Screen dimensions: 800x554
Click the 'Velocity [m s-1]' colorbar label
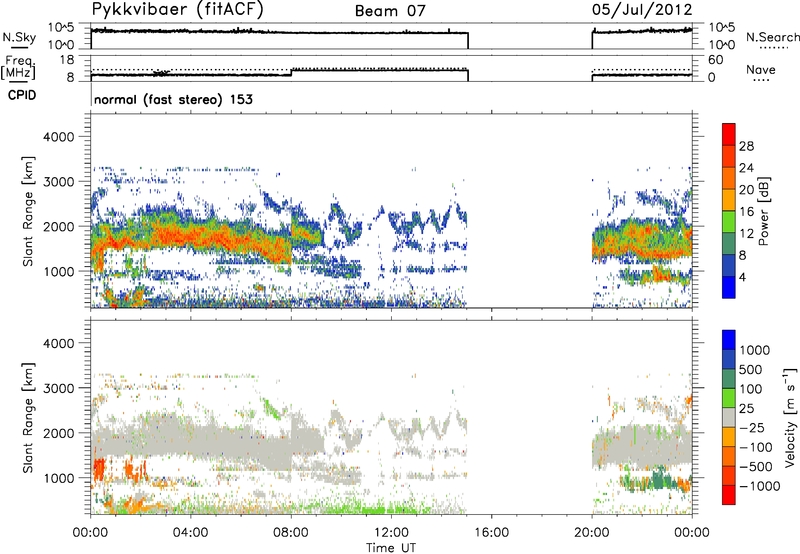pos(790,417)
